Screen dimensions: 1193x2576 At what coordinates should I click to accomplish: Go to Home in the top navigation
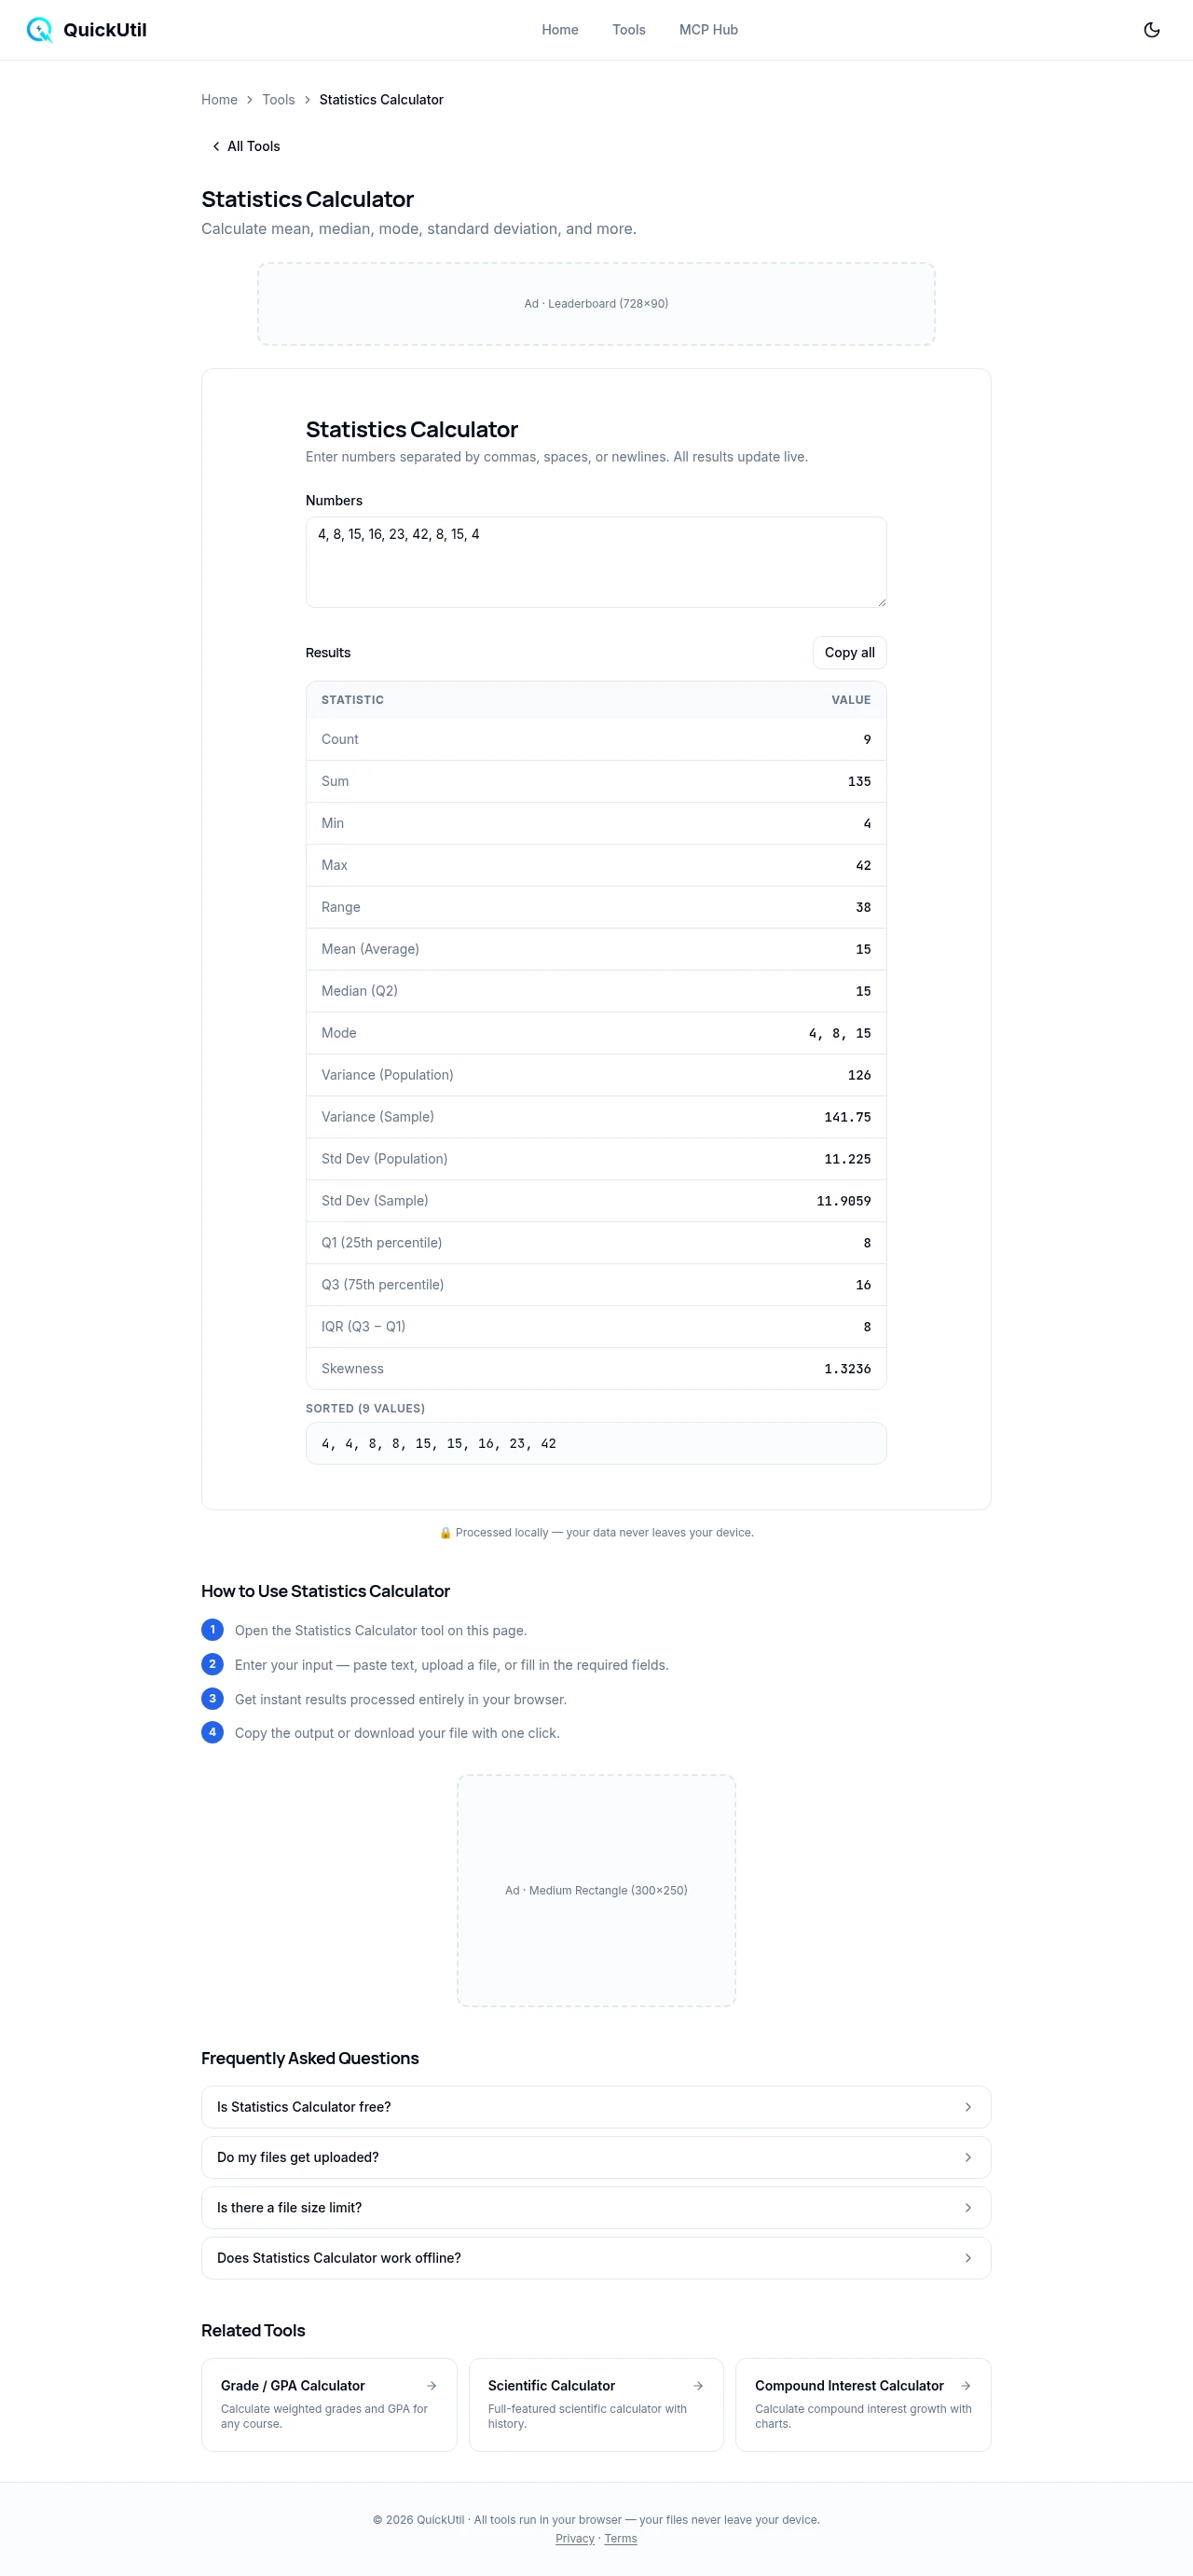click(560, 30)
